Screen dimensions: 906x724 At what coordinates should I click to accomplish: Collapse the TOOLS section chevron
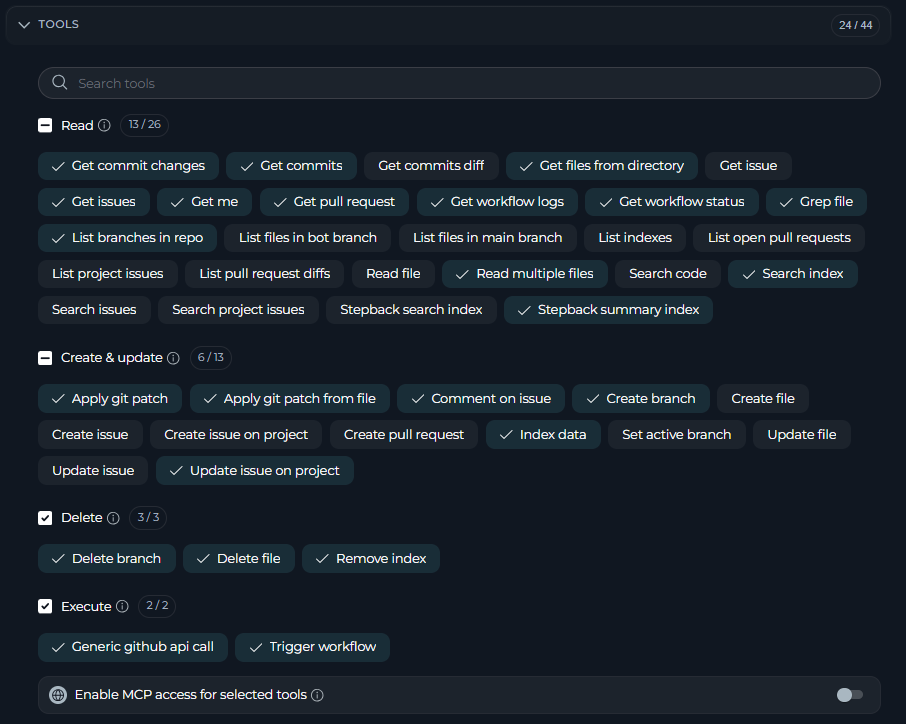[x=24, y=25]
